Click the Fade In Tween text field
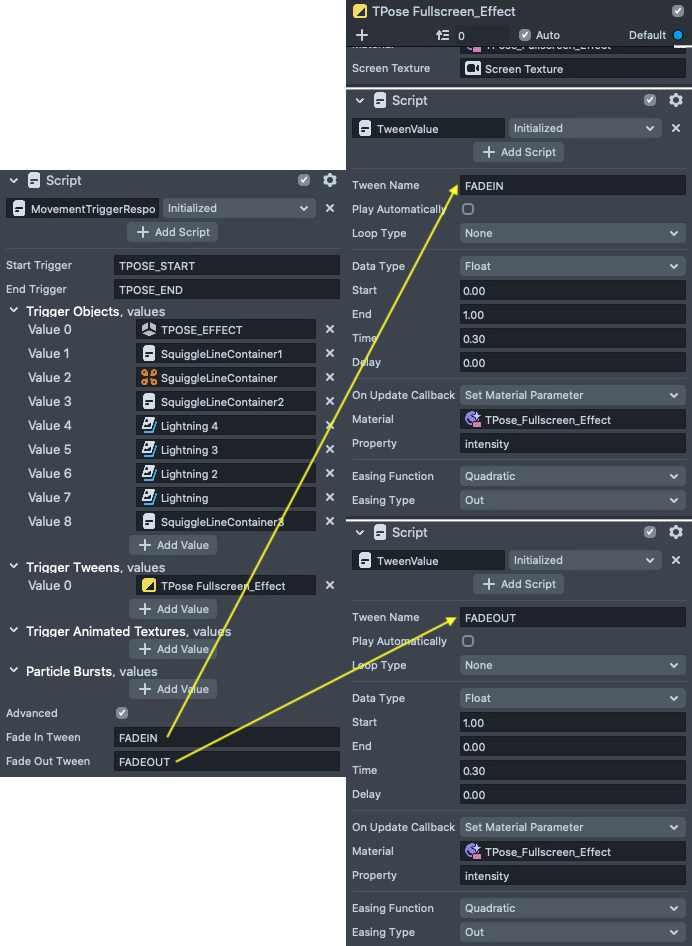 [227, 738]
